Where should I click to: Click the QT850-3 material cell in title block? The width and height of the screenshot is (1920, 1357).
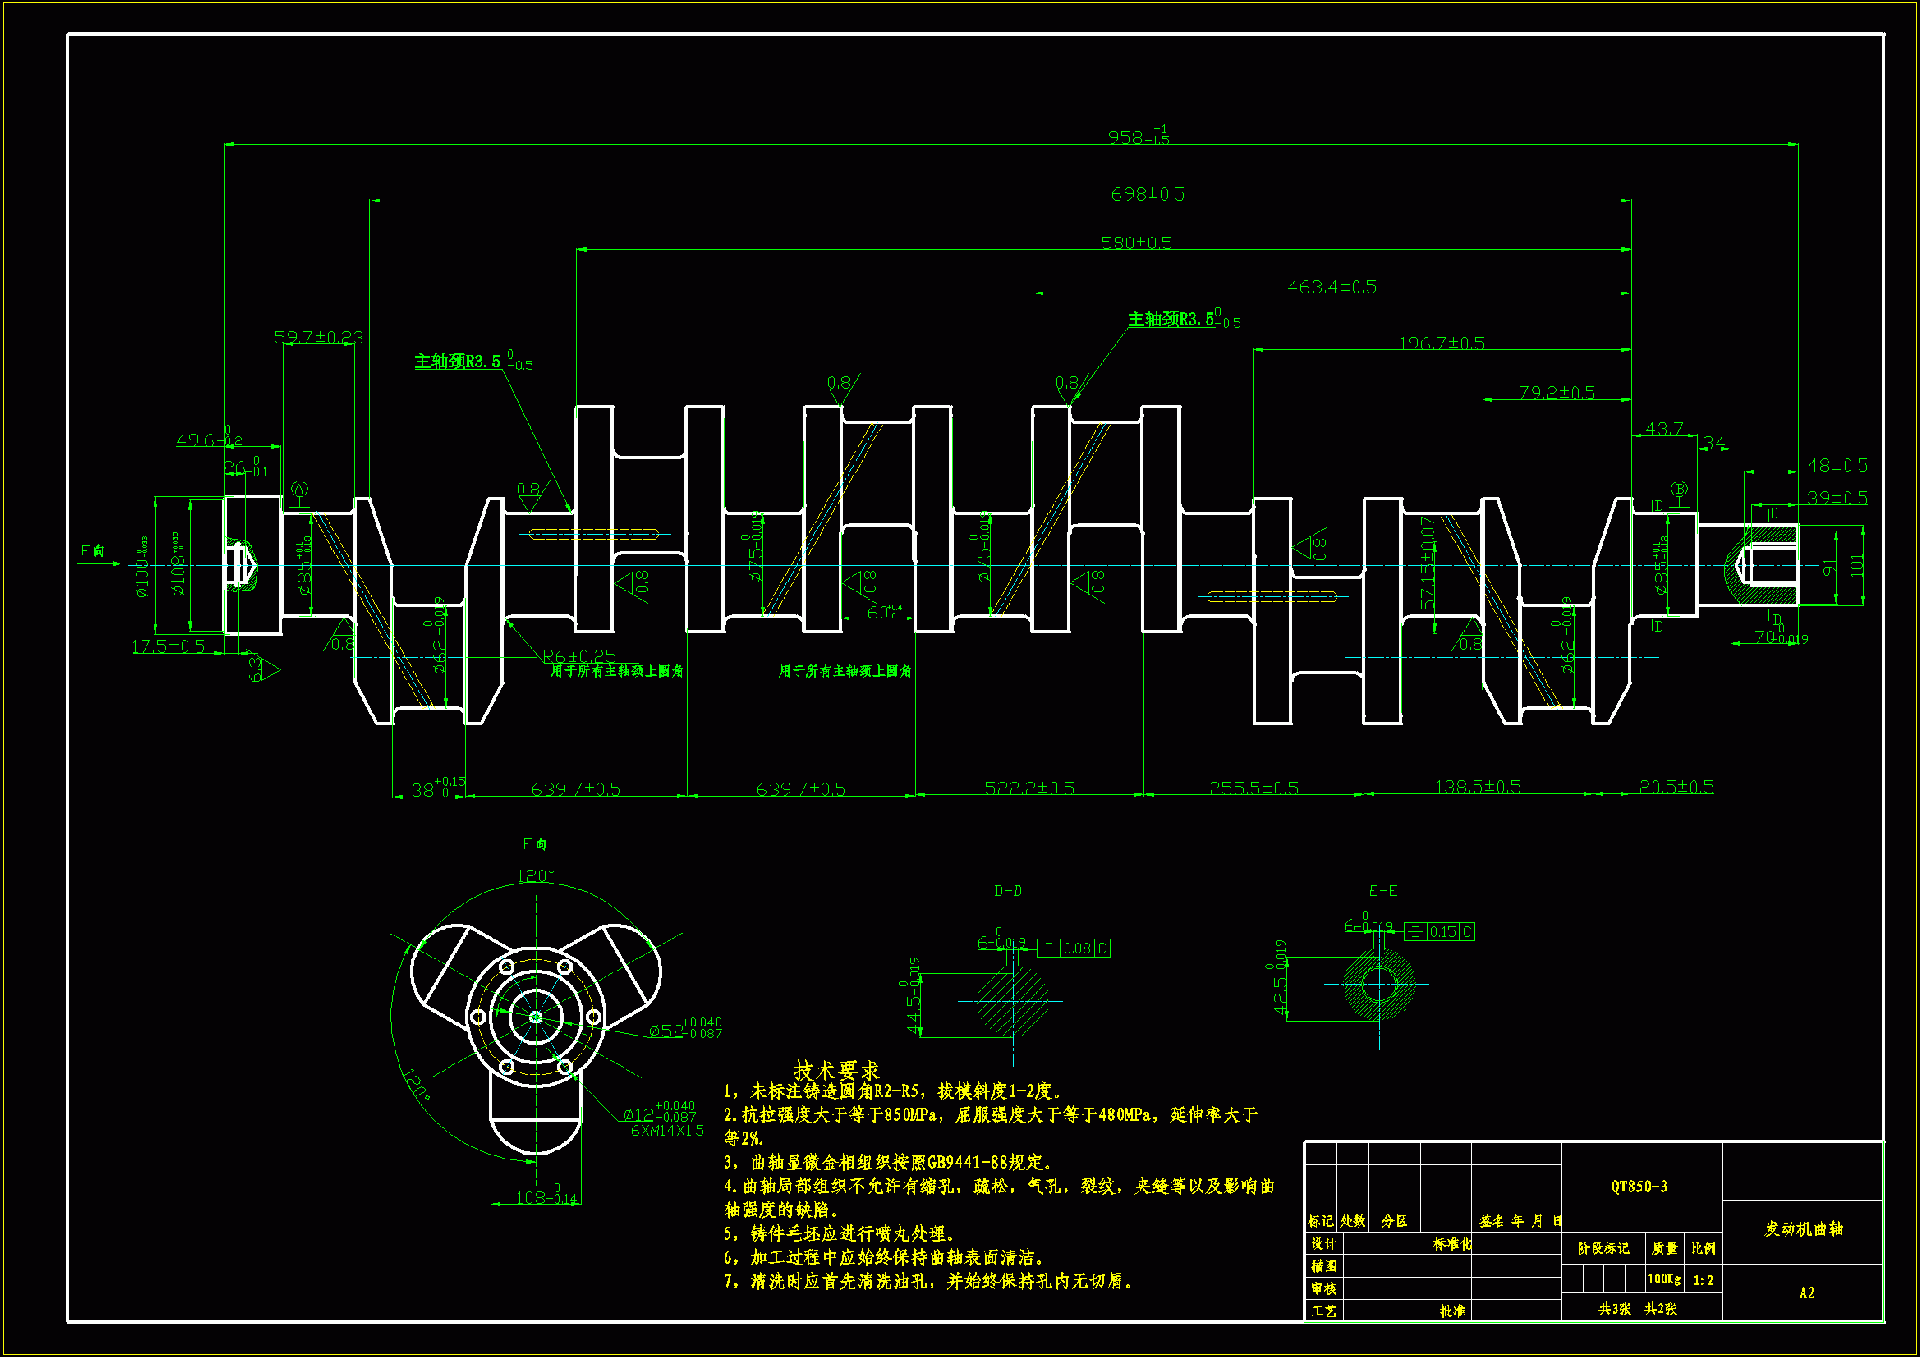tap(1639, 1186)
